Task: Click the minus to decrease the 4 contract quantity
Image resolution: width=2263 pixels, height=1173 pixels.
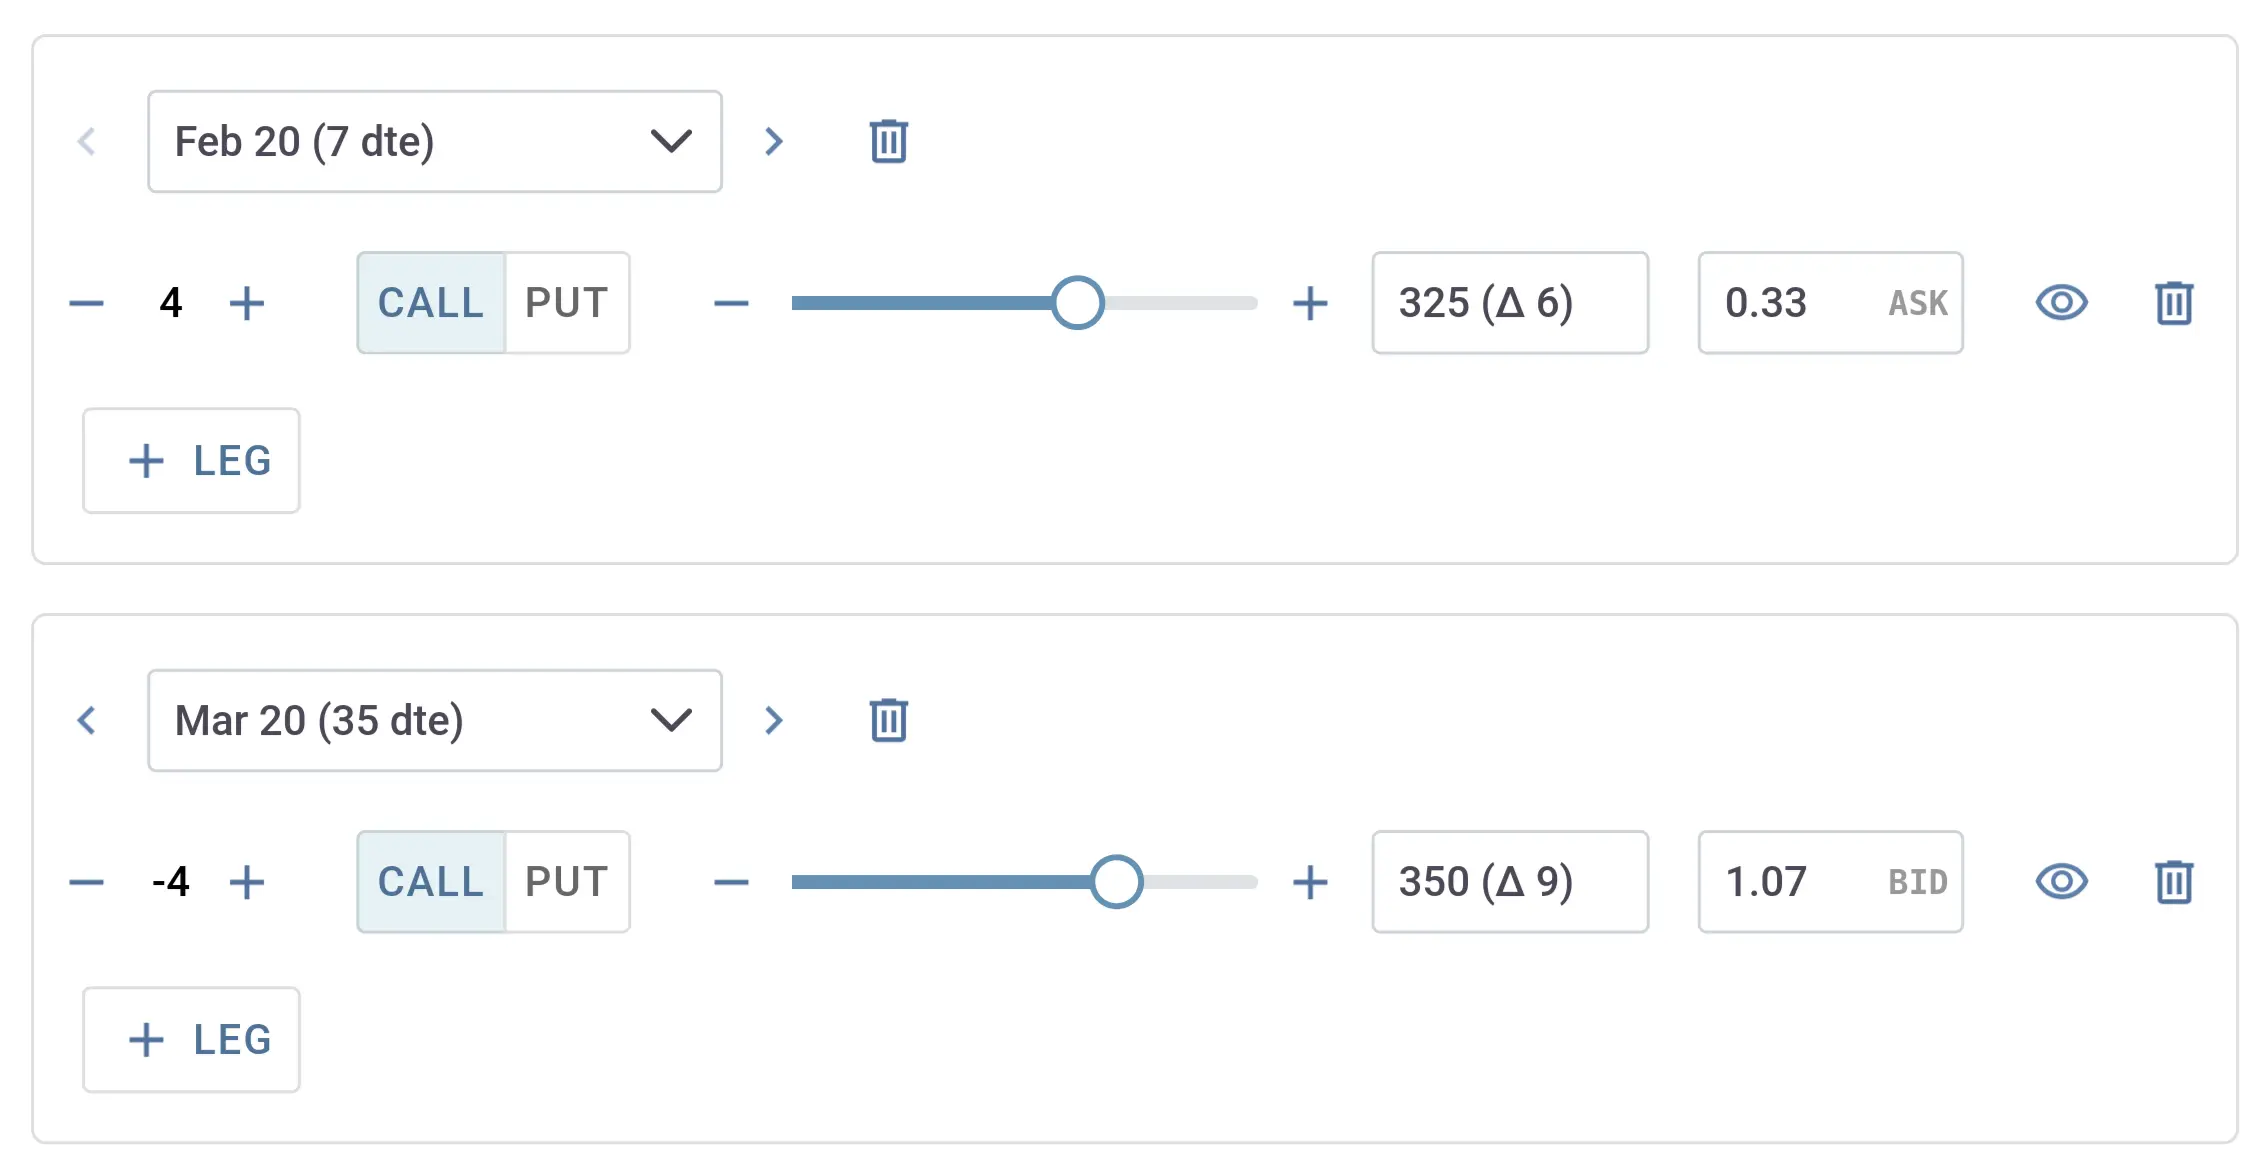Action: coord(86,303)
